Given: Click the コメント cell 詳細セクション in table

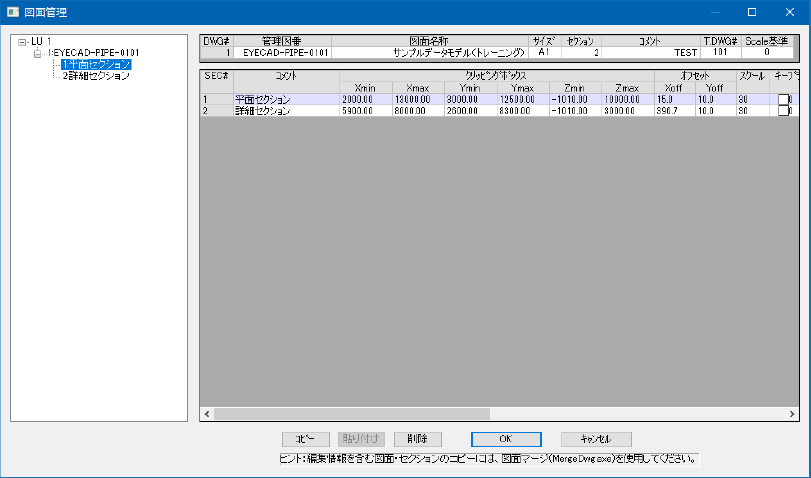Looking at the screenshot, I should click(x=287, y=110).
